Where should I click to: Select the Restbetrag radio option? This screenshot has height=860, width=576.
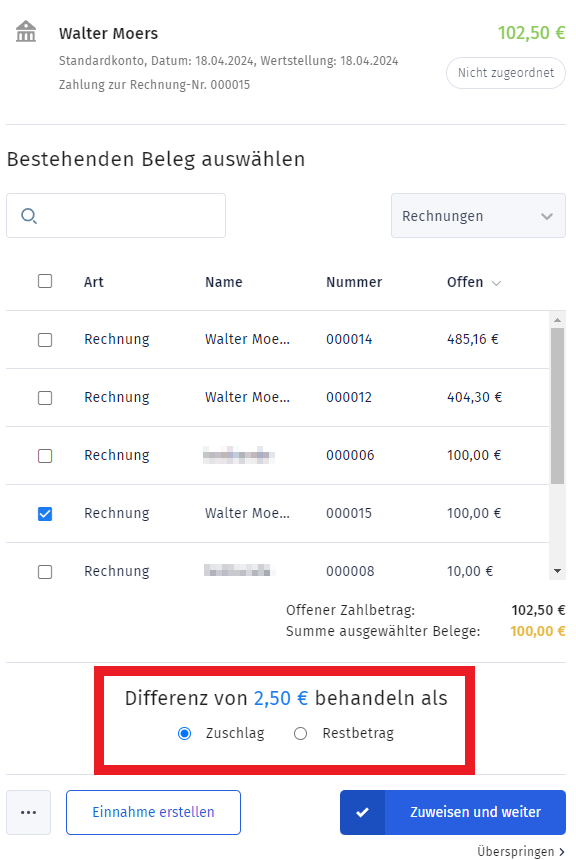[300, 733]
